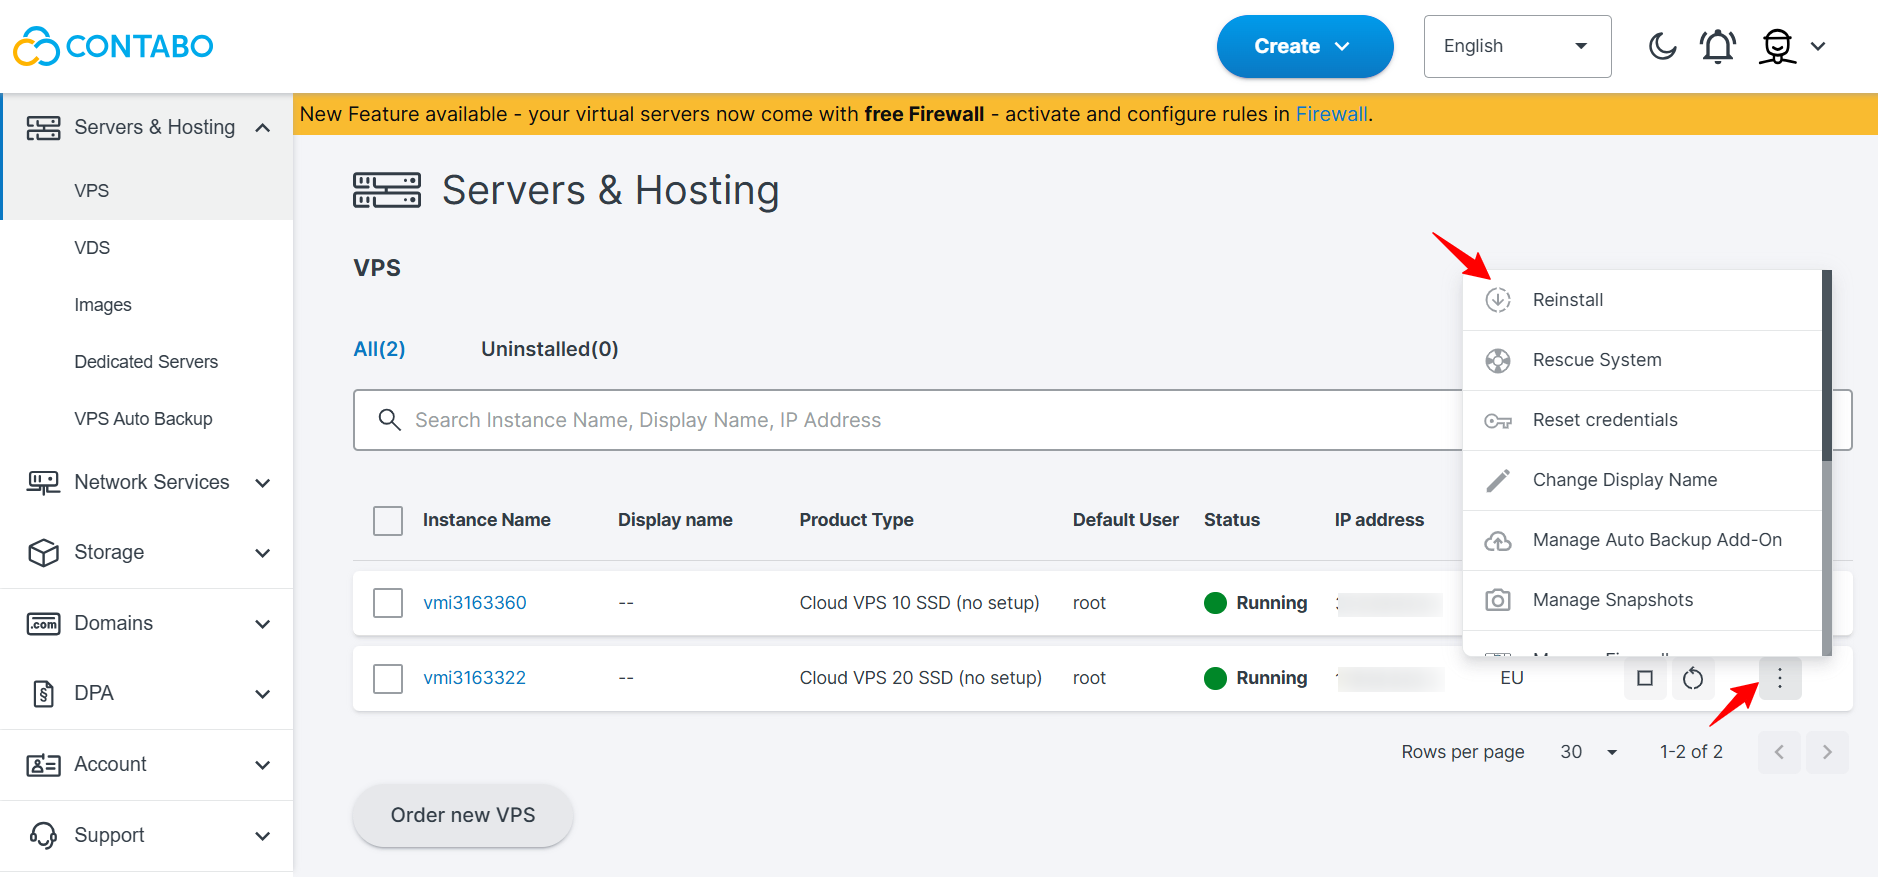Click the Instance Name column header
Screen dimensions: 1878x877
(x=487, y=520)
